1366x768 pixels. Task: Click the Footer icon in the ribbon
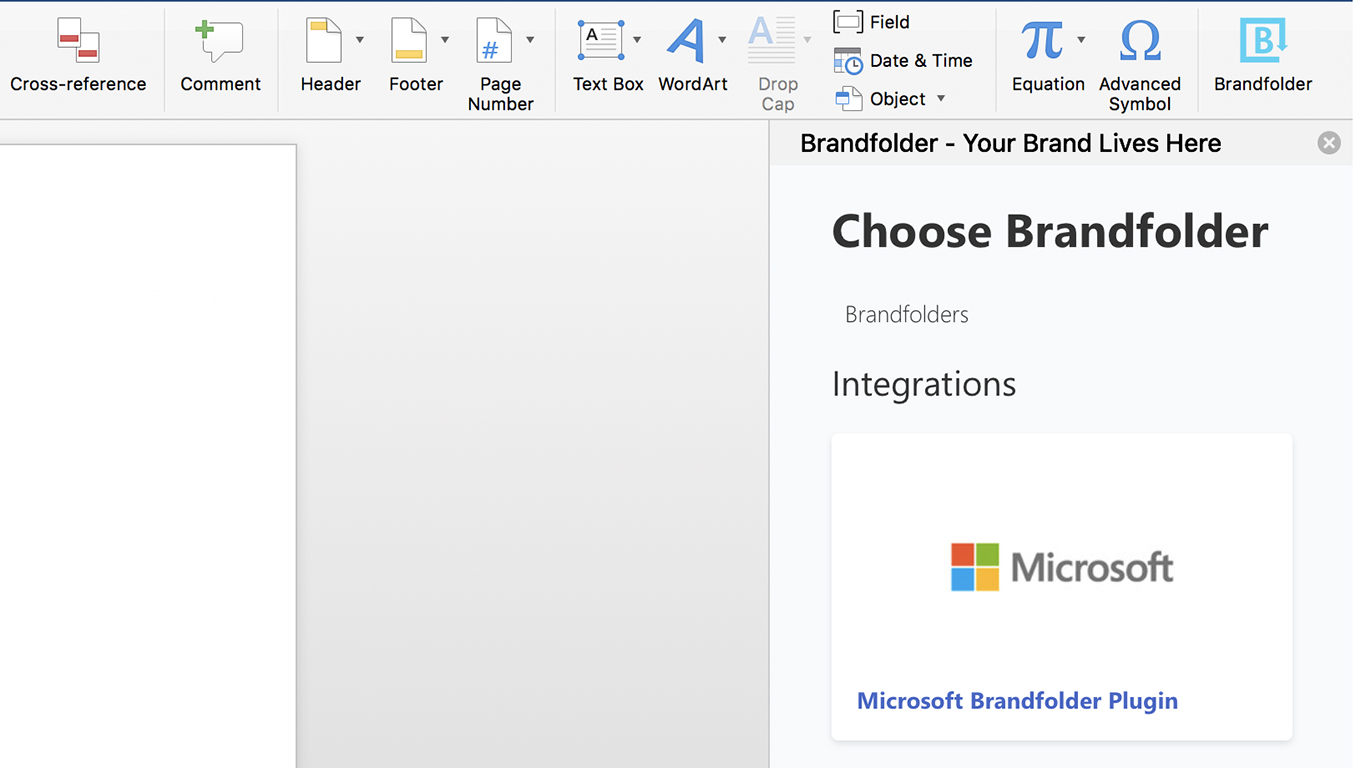(x=409, y=40)
